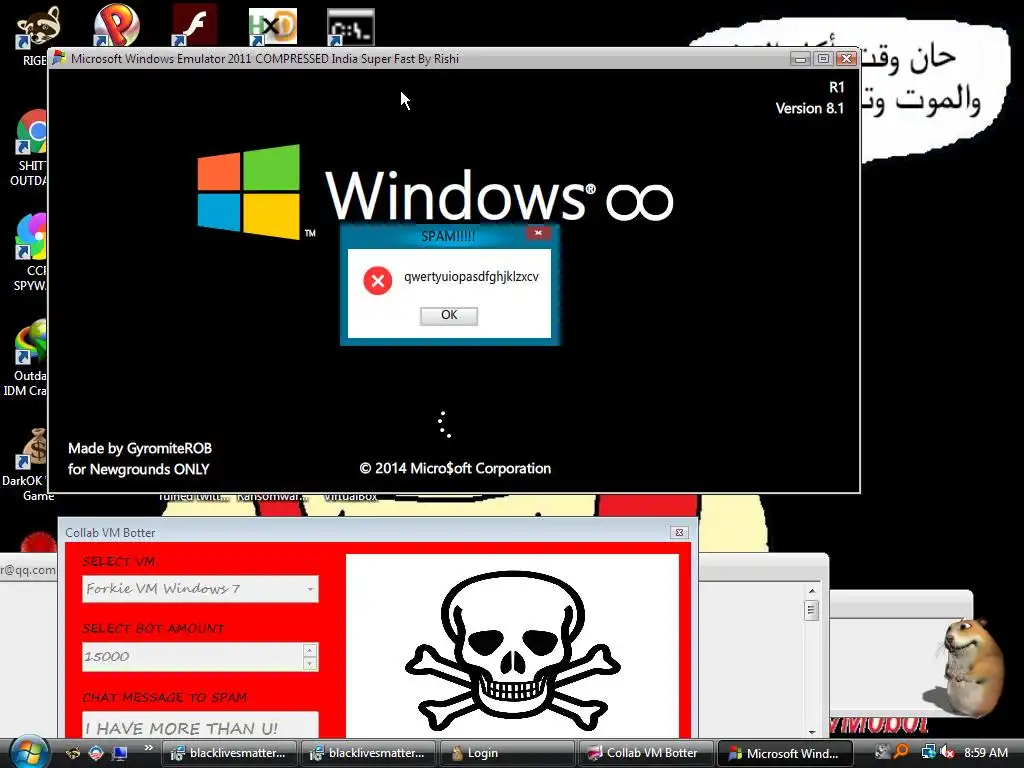Click the '© 2014 Micro$oft Corporation' text
The image size is (1024, 768).
[x=455, y=468]
